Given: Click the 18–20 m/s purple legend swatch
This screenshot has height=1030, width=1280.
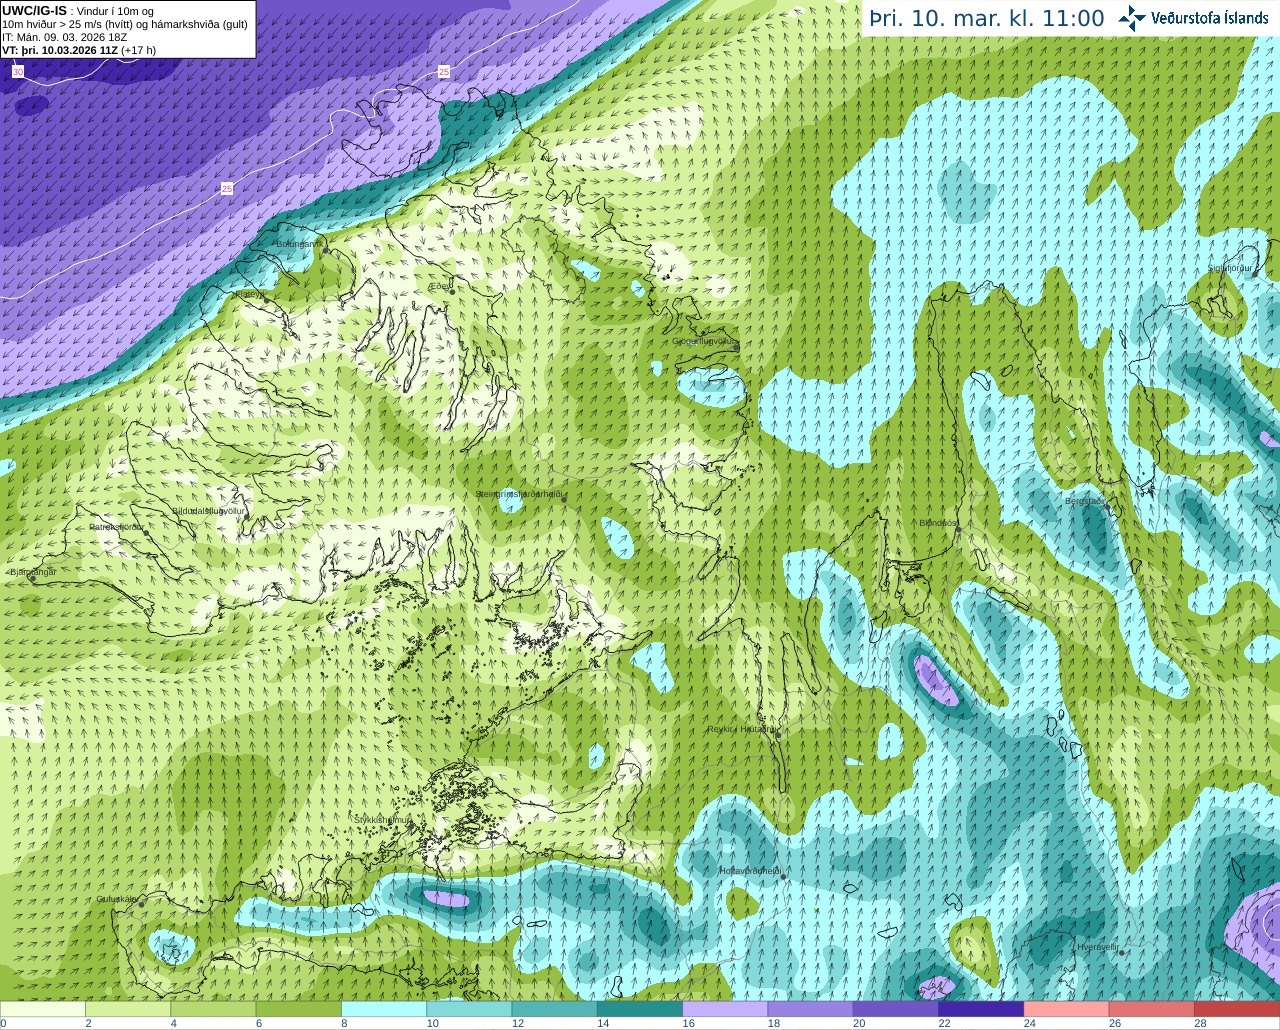Looking at the screenshot, I should [x=811, y=1009].
